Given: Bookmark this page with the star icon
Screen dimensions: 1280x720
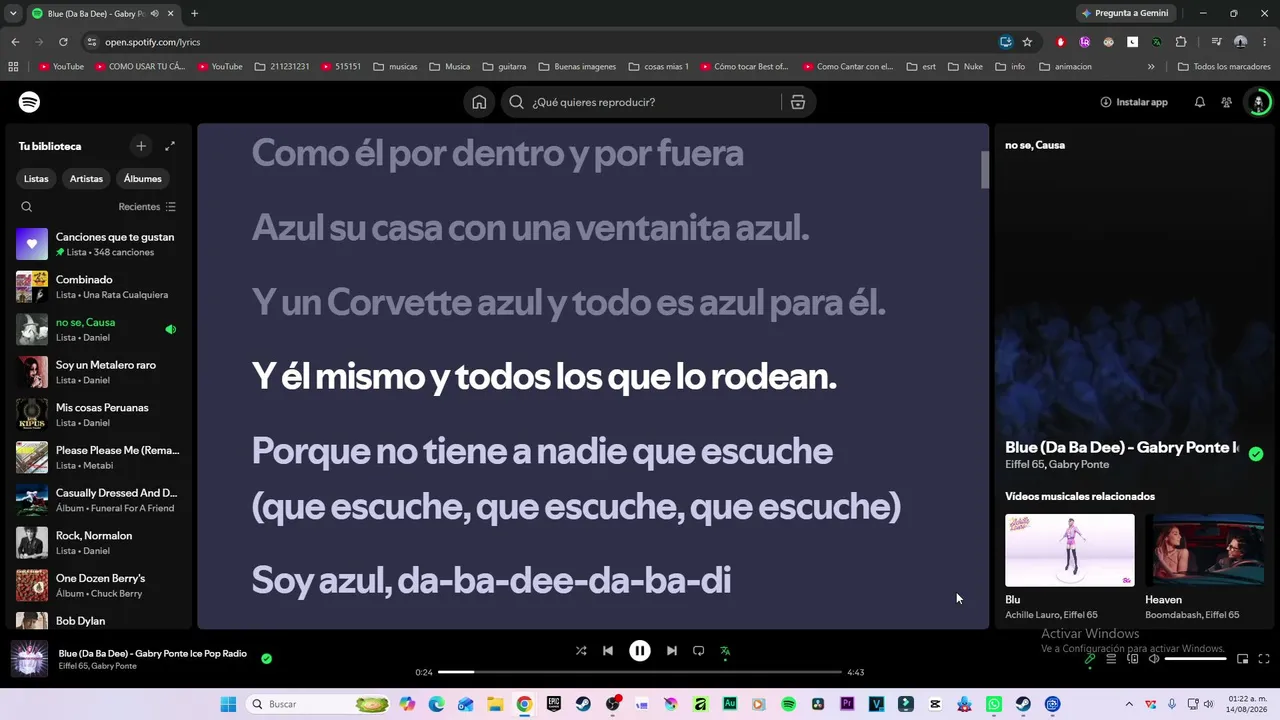Looking at the screenshot, I should [x=1027, y=42].
